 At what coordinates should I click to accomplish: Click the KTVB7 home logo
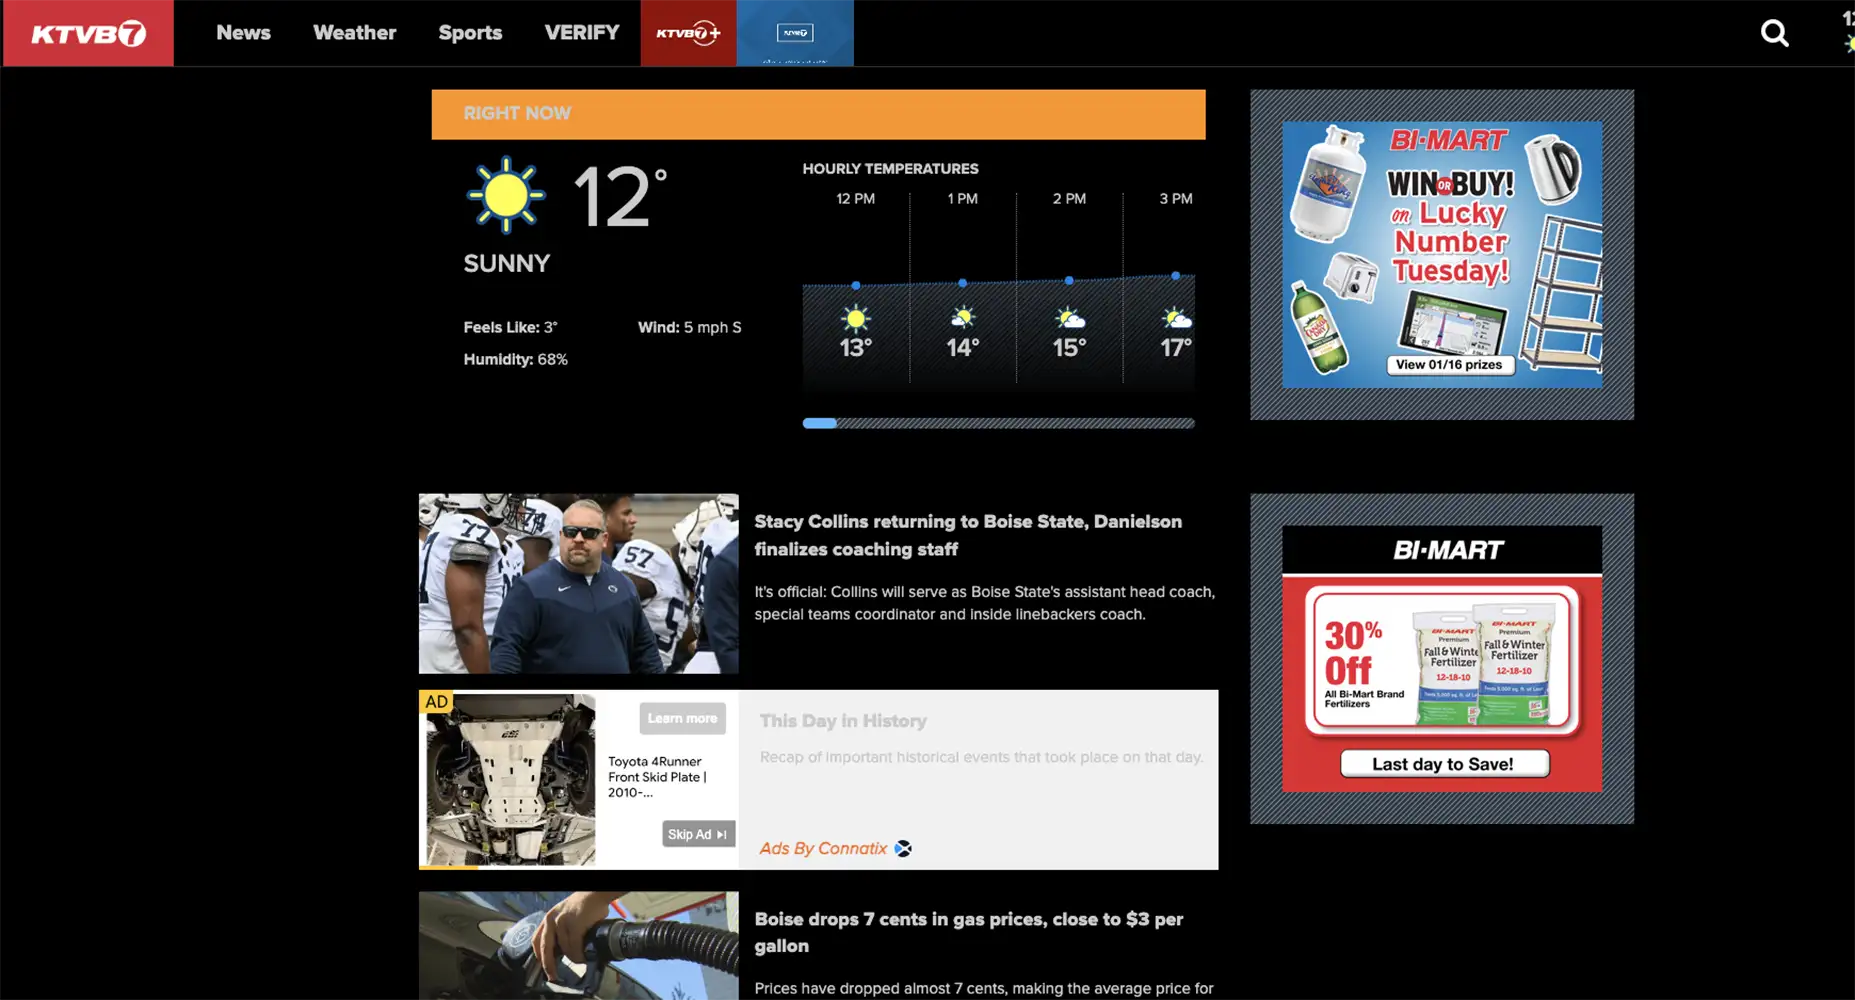[x=88, y=33]
